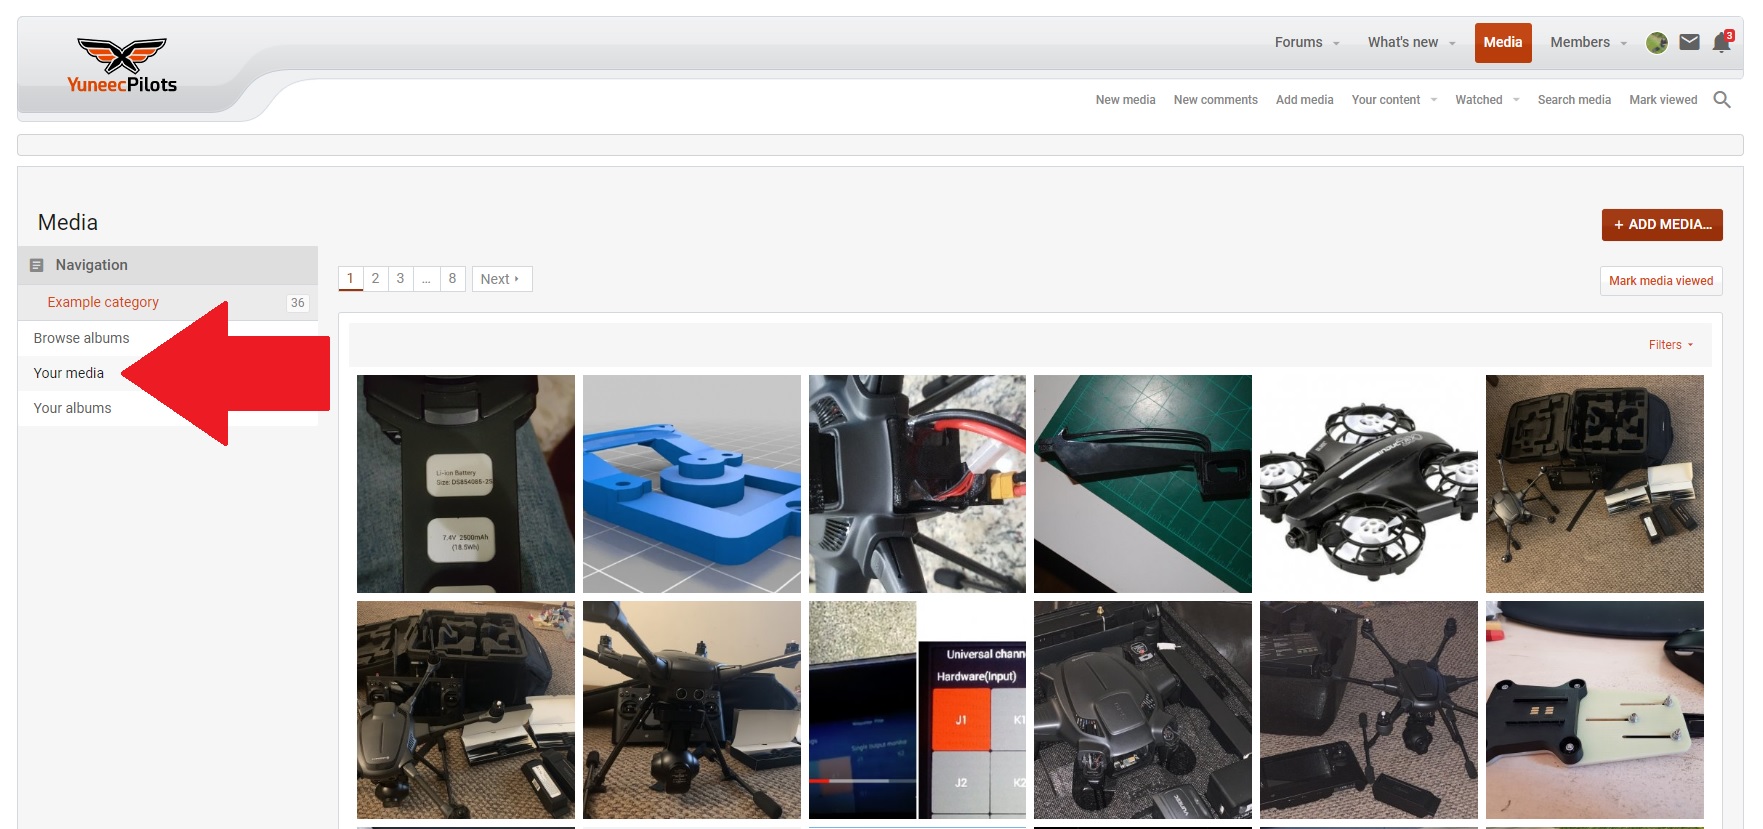Expand the What's new dropdown arrow

(x=1452, y=43)
